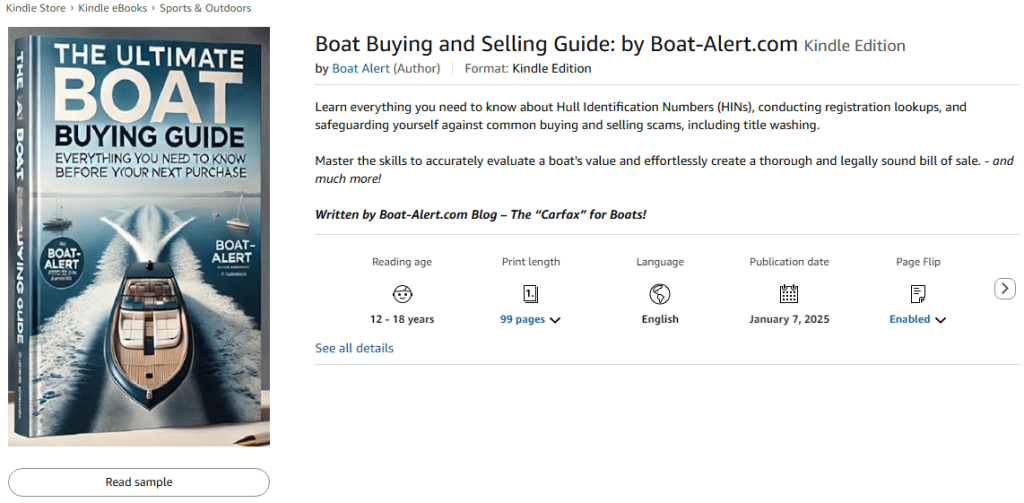Expand the 99 pages print length dropdown

tap(530, 319)
